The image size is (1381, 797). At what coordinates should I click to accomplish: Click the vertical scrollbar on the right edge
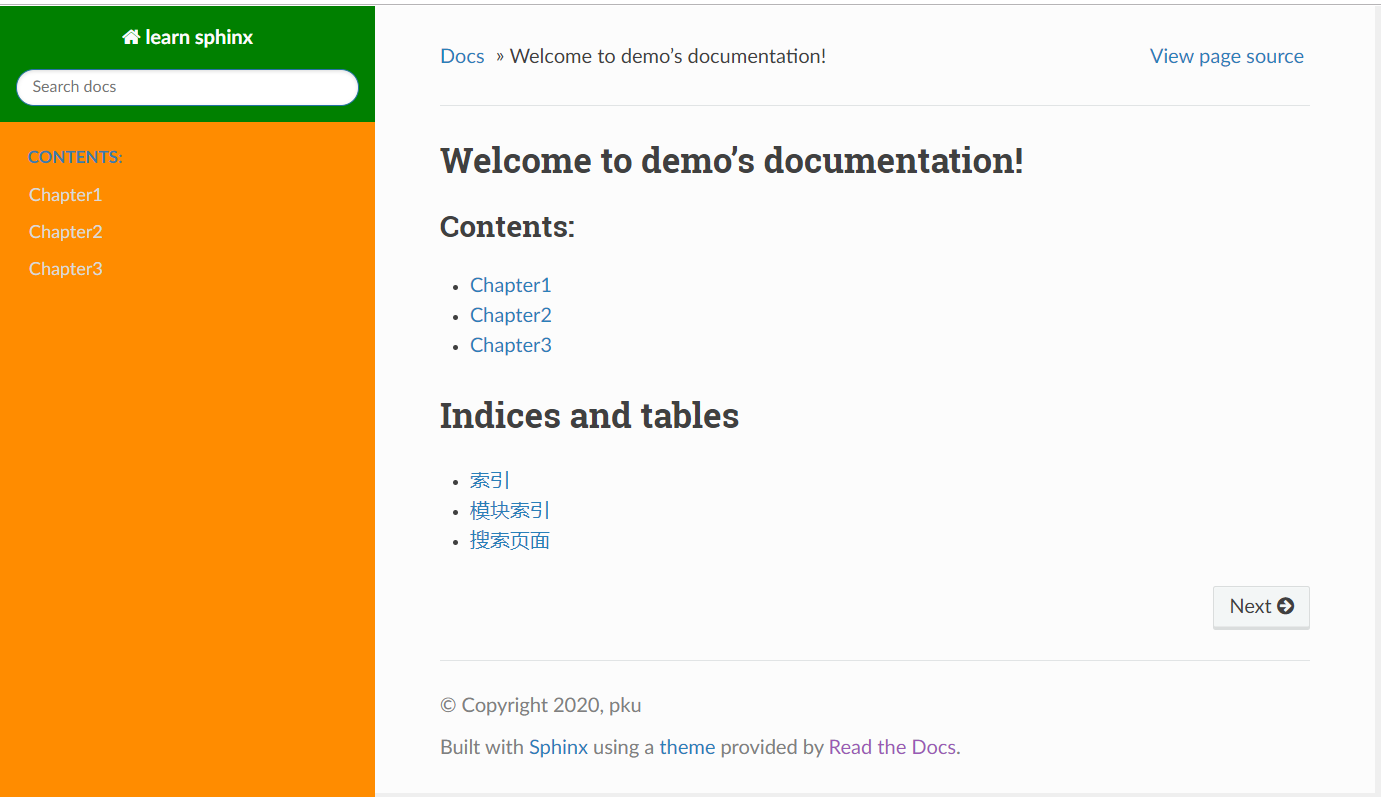pos(1377,400)
